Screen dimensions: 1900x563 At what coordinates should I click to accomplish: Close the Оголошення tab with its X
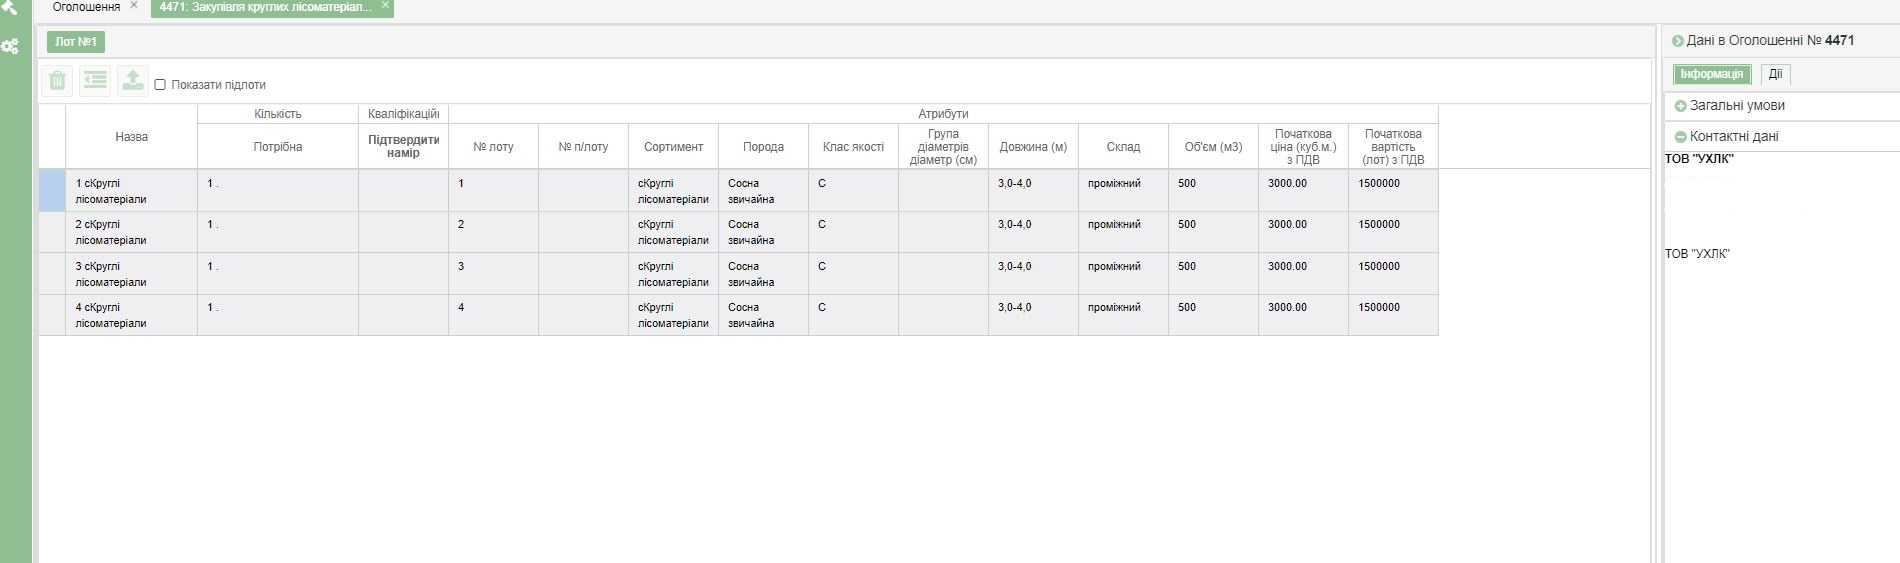pos(134,6)
